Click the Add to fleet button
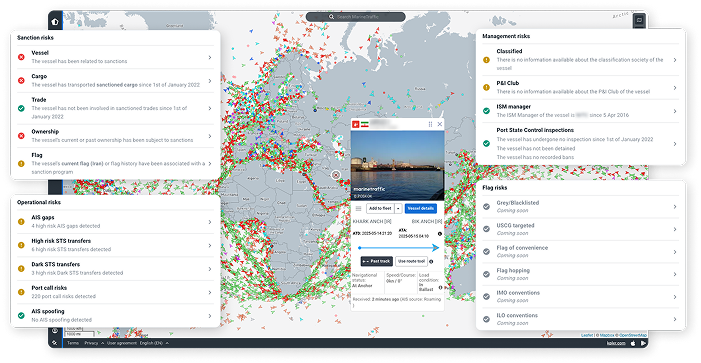 click(x=380, y=208)
